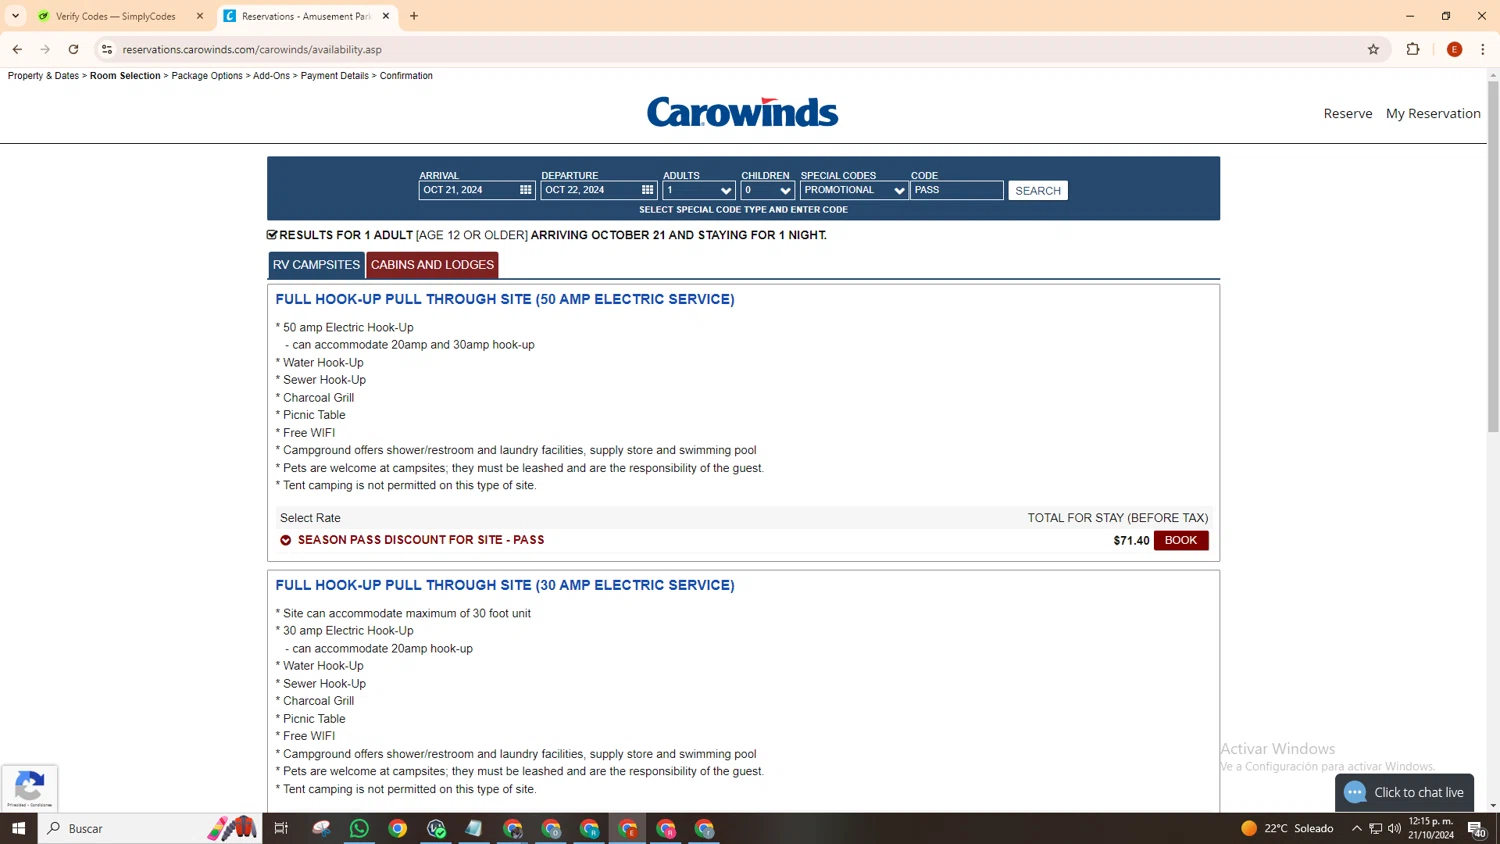This screenshot has height=844, width=1500.
Task: Open the Snipping Tool taskbar icon
Action: (321, 828)
